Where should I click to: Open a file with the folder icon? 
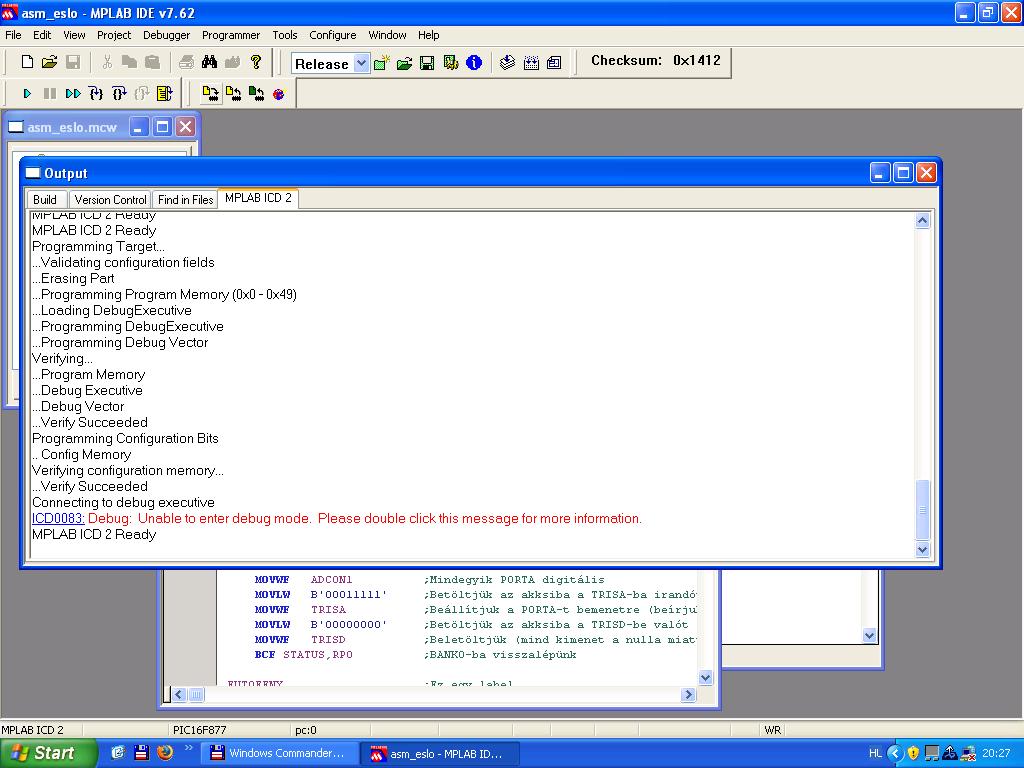click(x=50, y=62)
